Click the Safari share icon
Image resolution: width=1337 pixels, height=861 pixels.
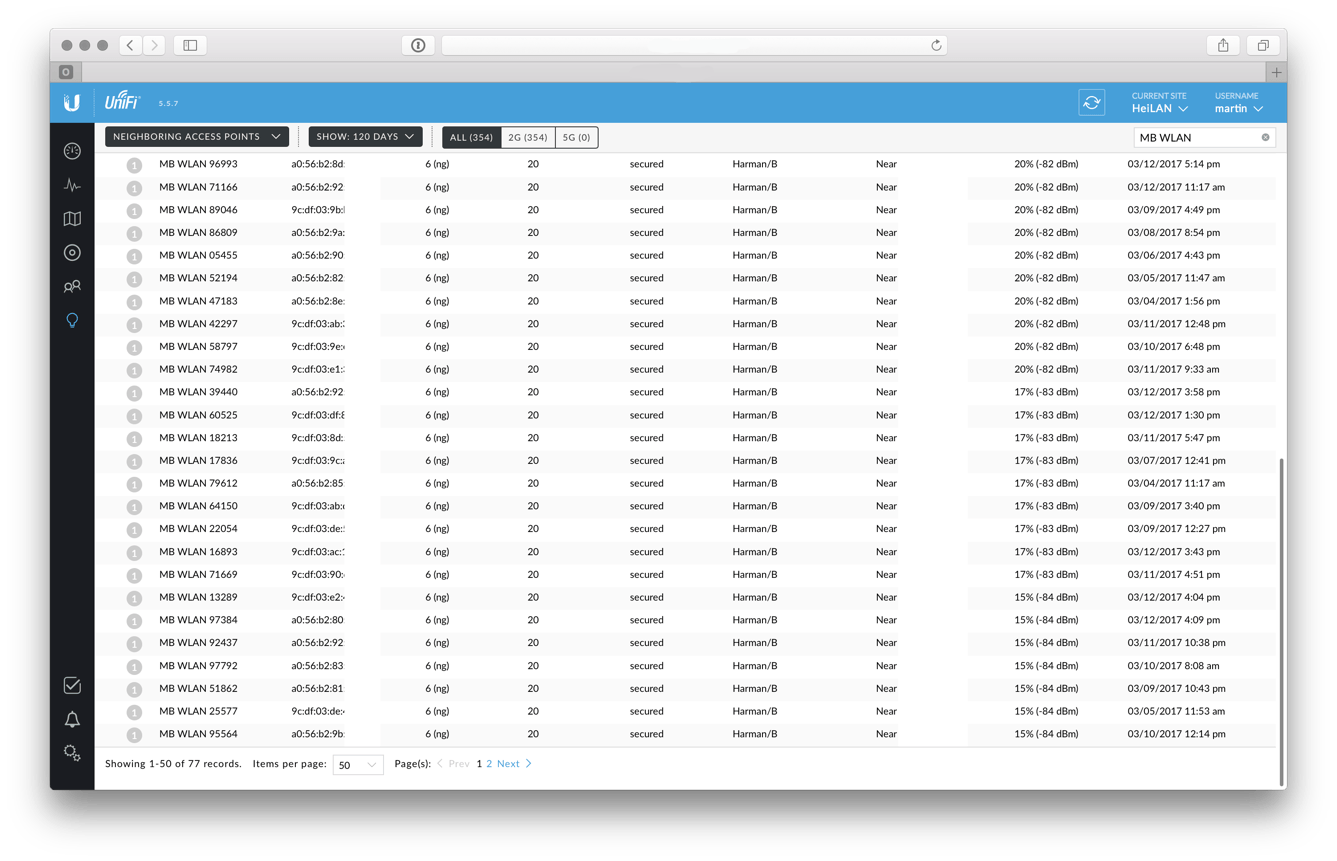(x=1223, y=45)
